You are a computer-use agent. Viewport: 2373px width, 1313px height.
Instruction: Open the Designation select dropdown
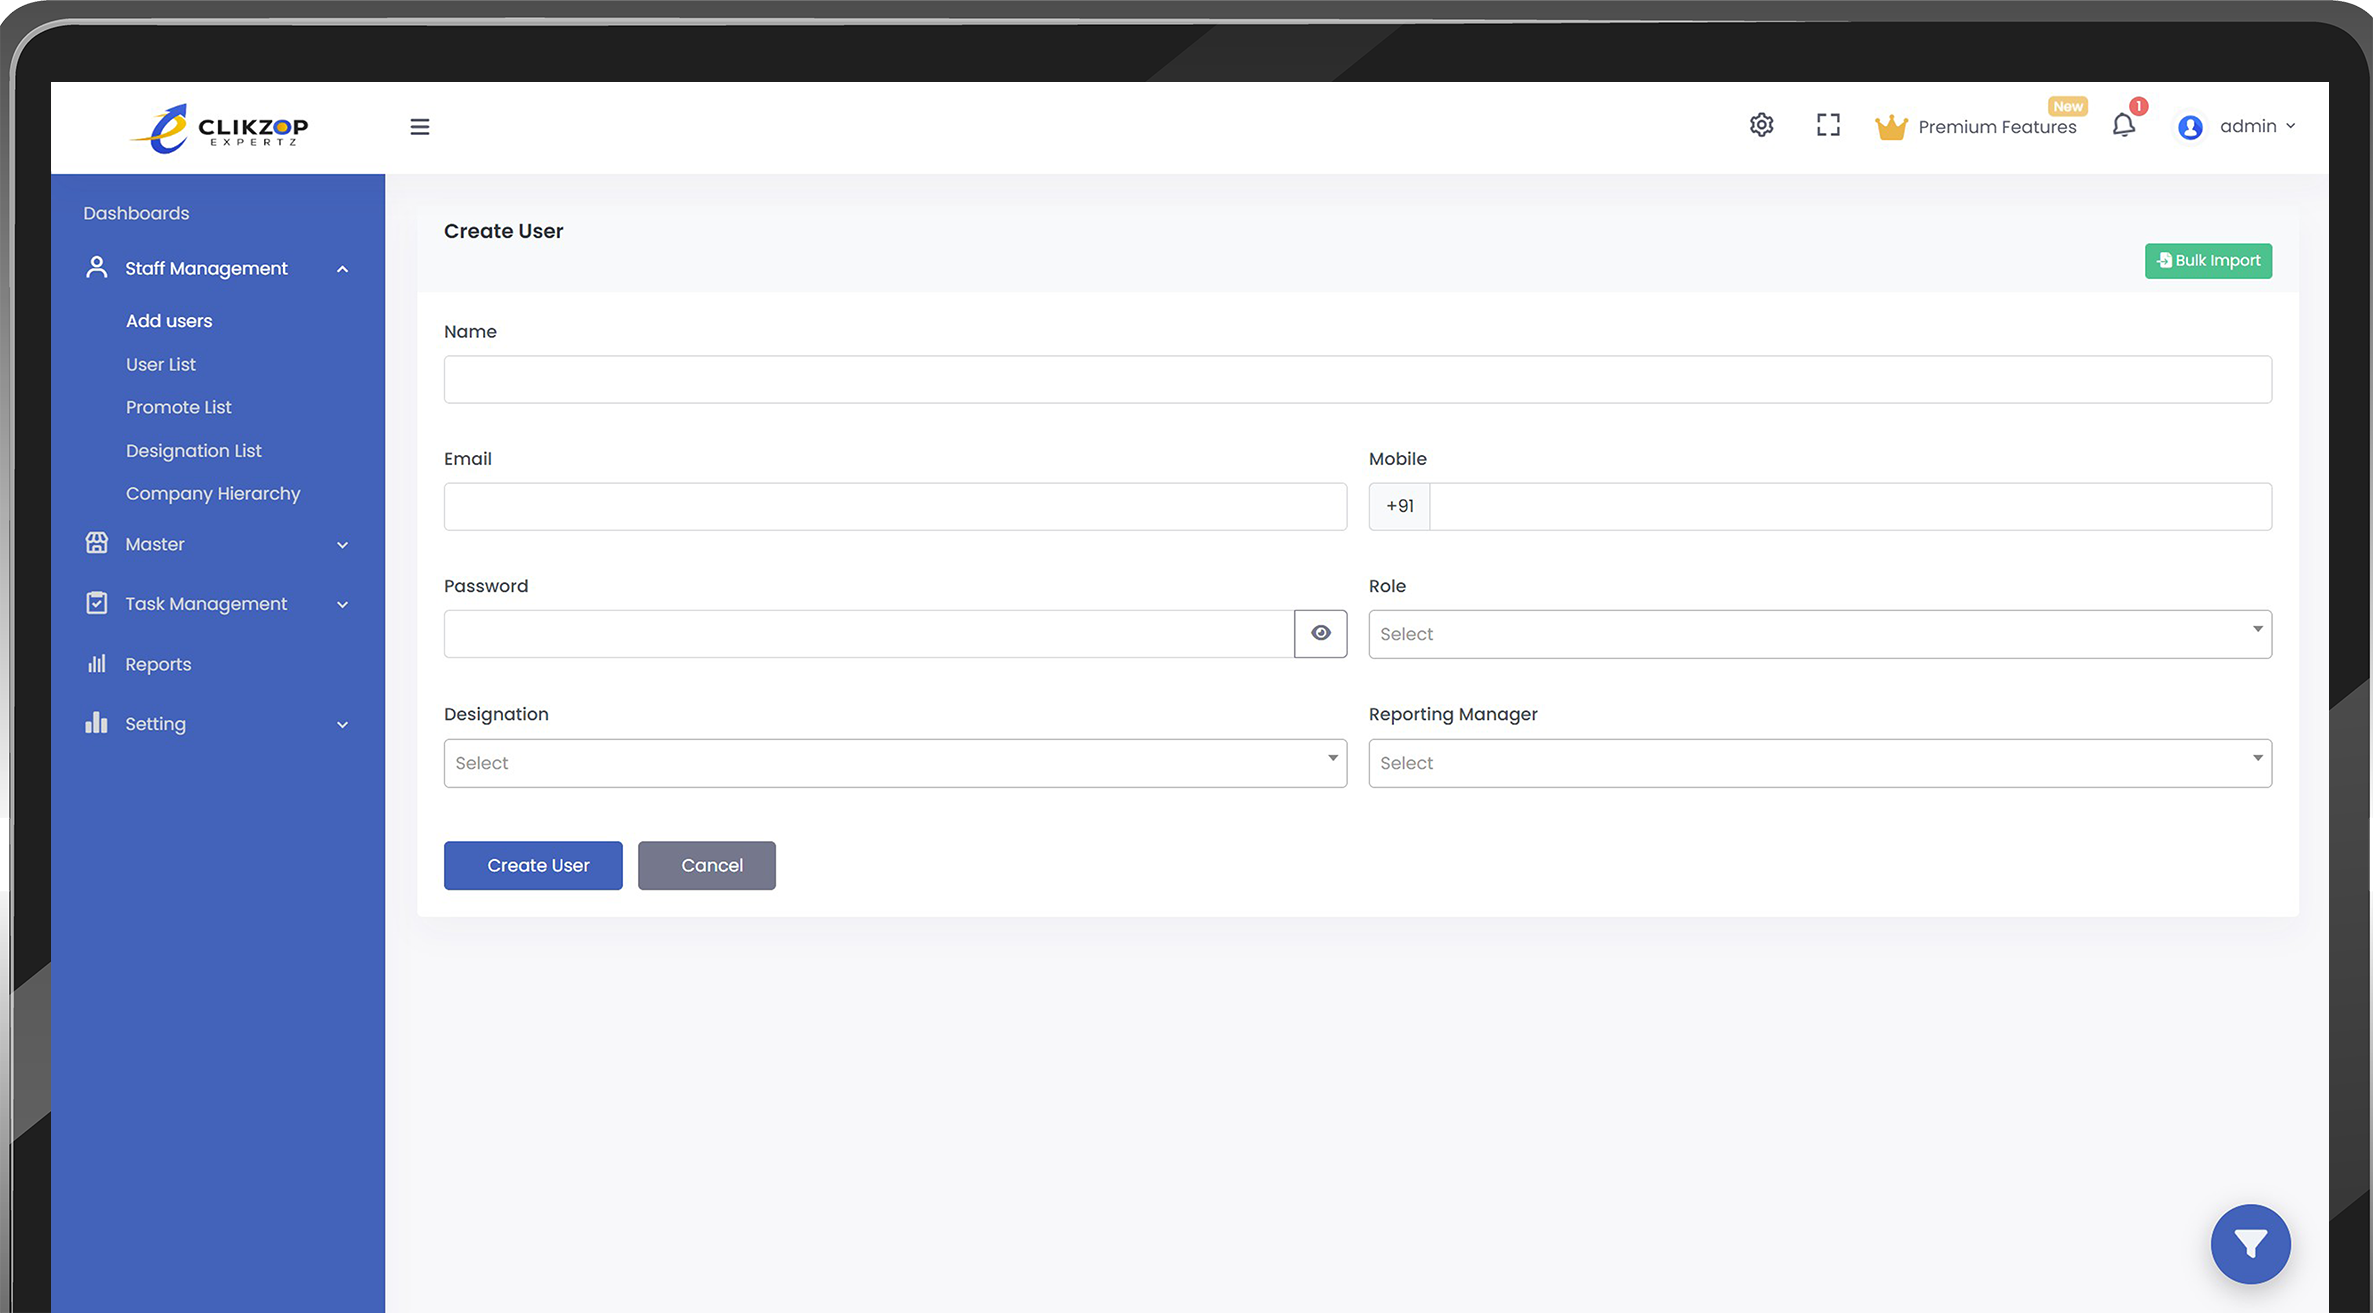(x=894, y=762)
